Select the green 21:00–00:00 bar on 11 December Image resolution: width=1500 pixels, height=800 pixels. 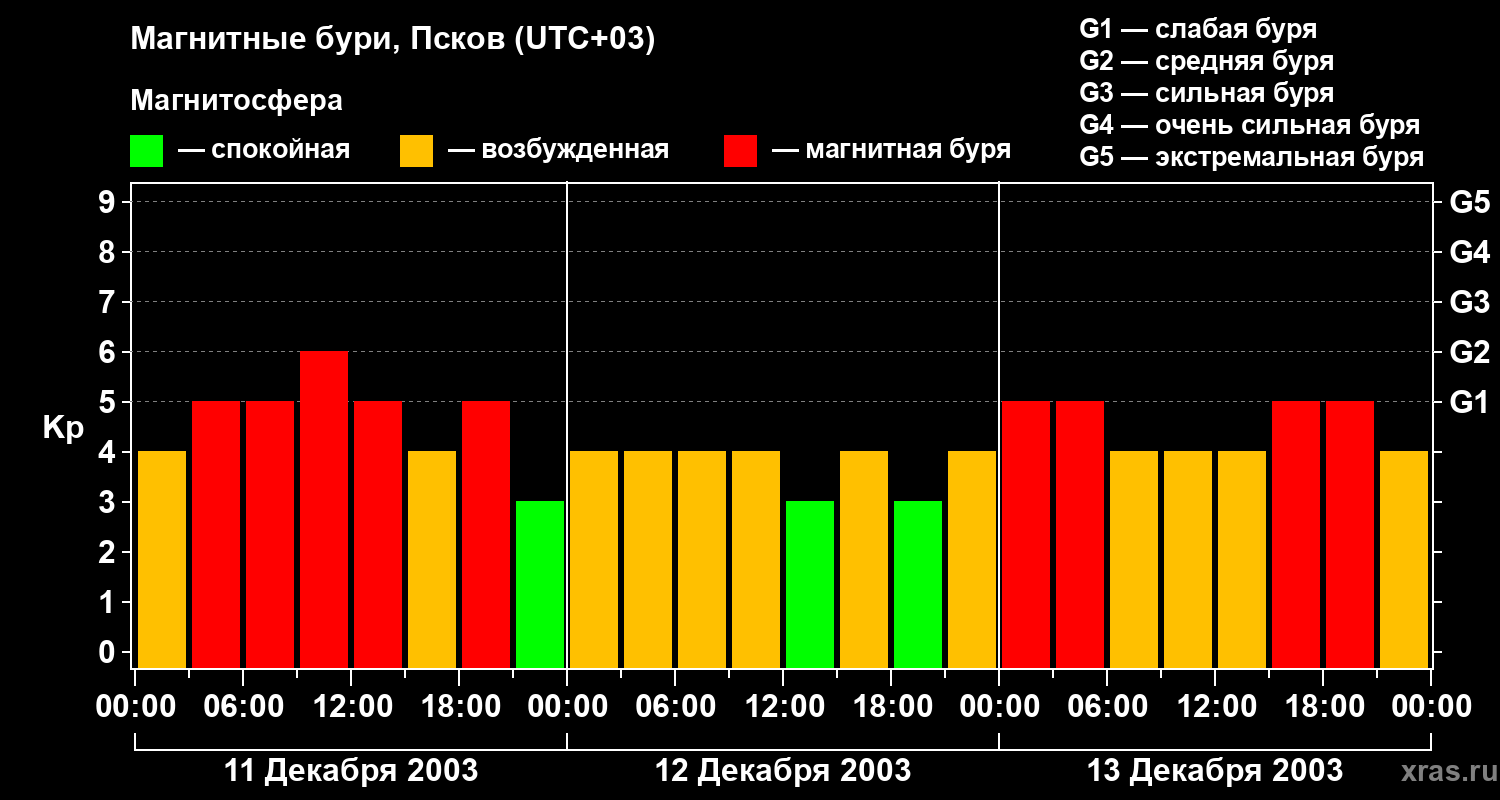click(x=540, y=585)
